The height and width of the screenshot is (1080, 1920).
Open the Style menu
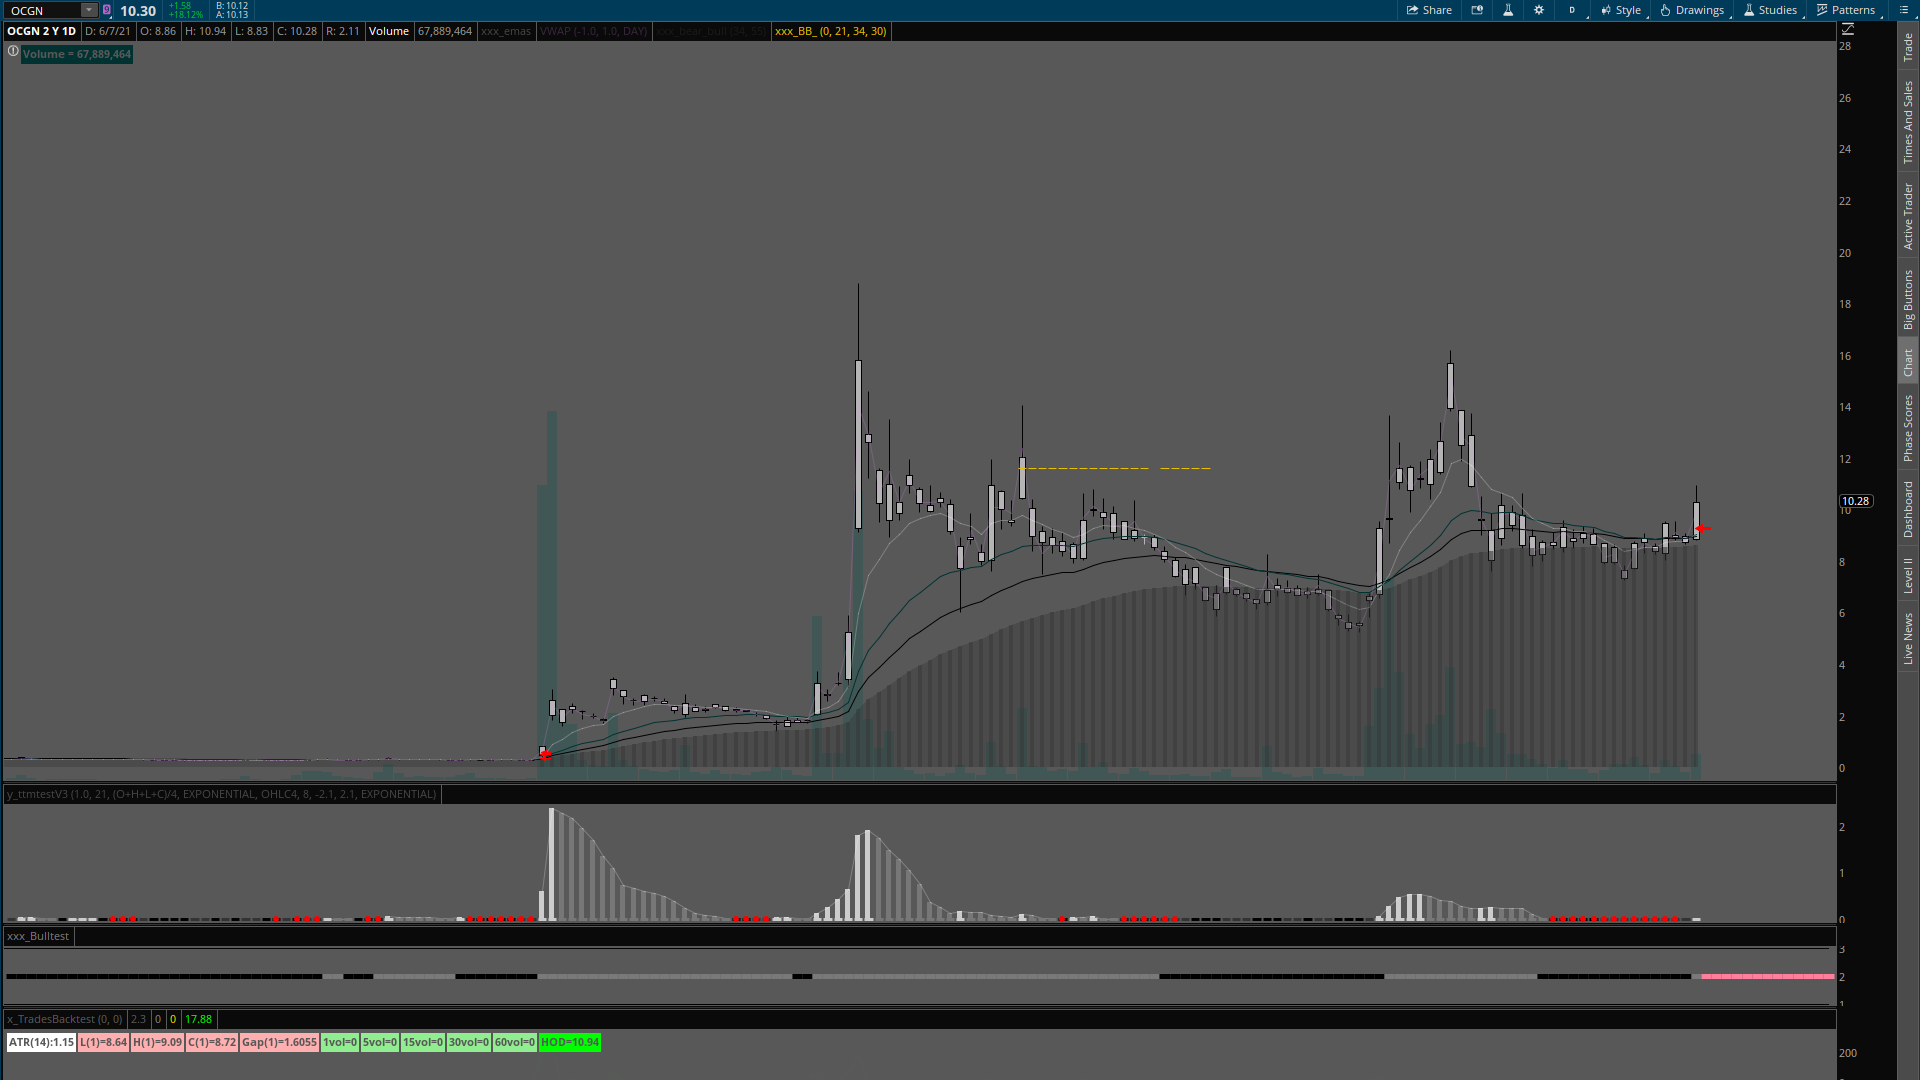tap(1621, 10)
